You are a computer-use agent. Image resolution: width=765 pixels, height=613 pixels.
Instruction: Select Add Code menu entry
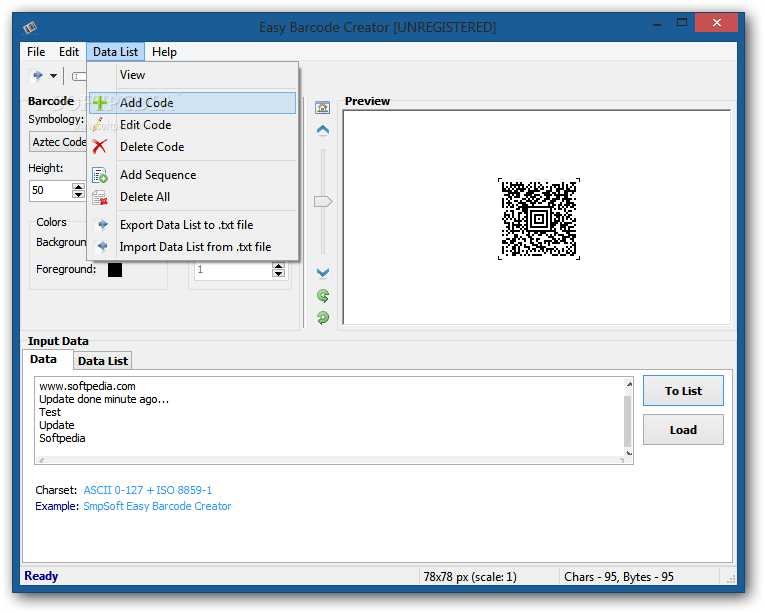193,103
